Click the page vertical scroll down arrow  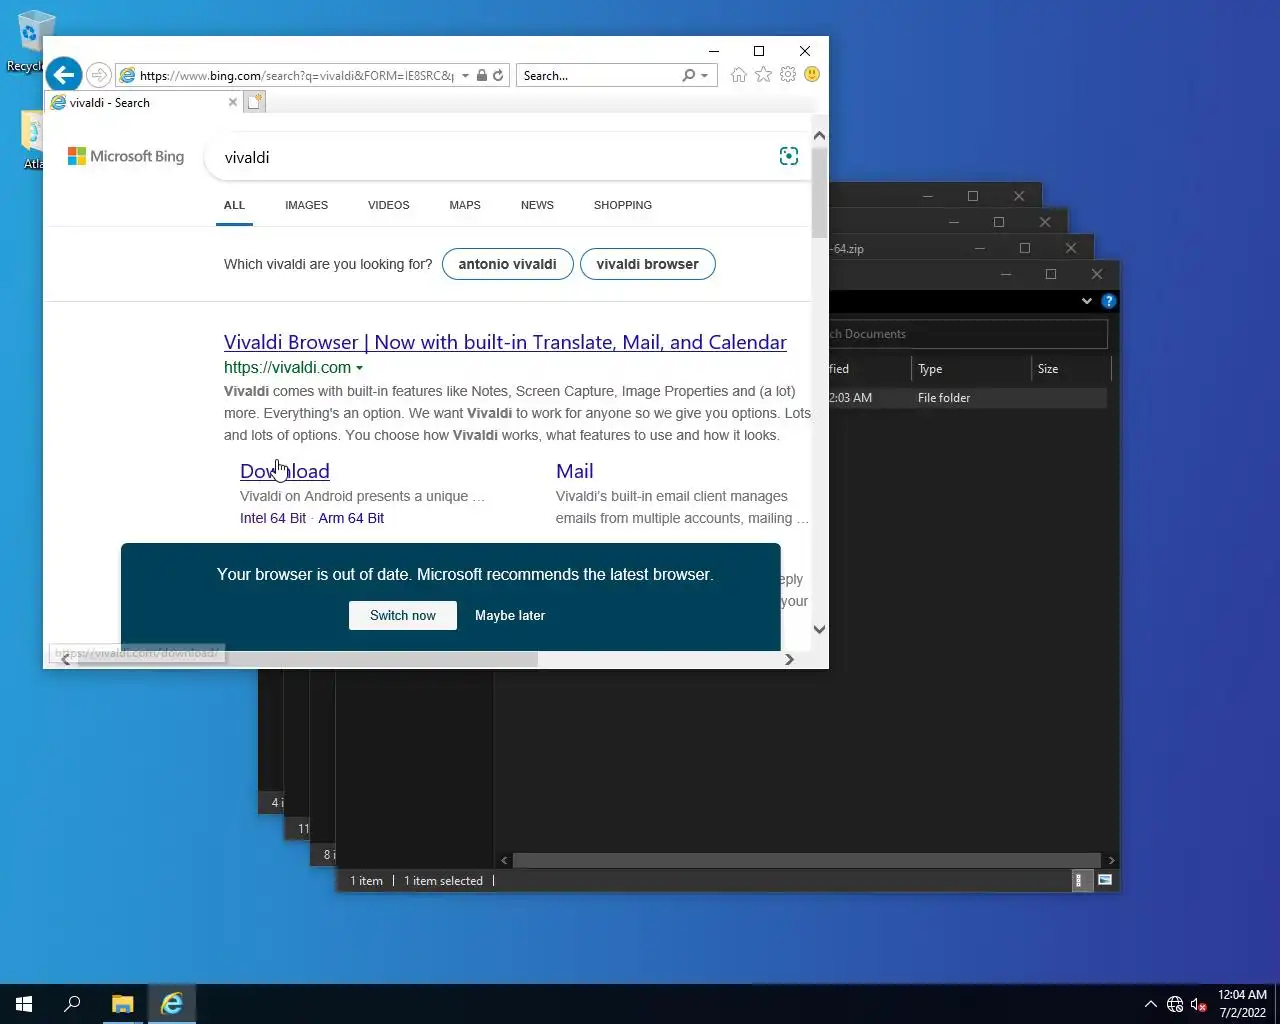819,629
